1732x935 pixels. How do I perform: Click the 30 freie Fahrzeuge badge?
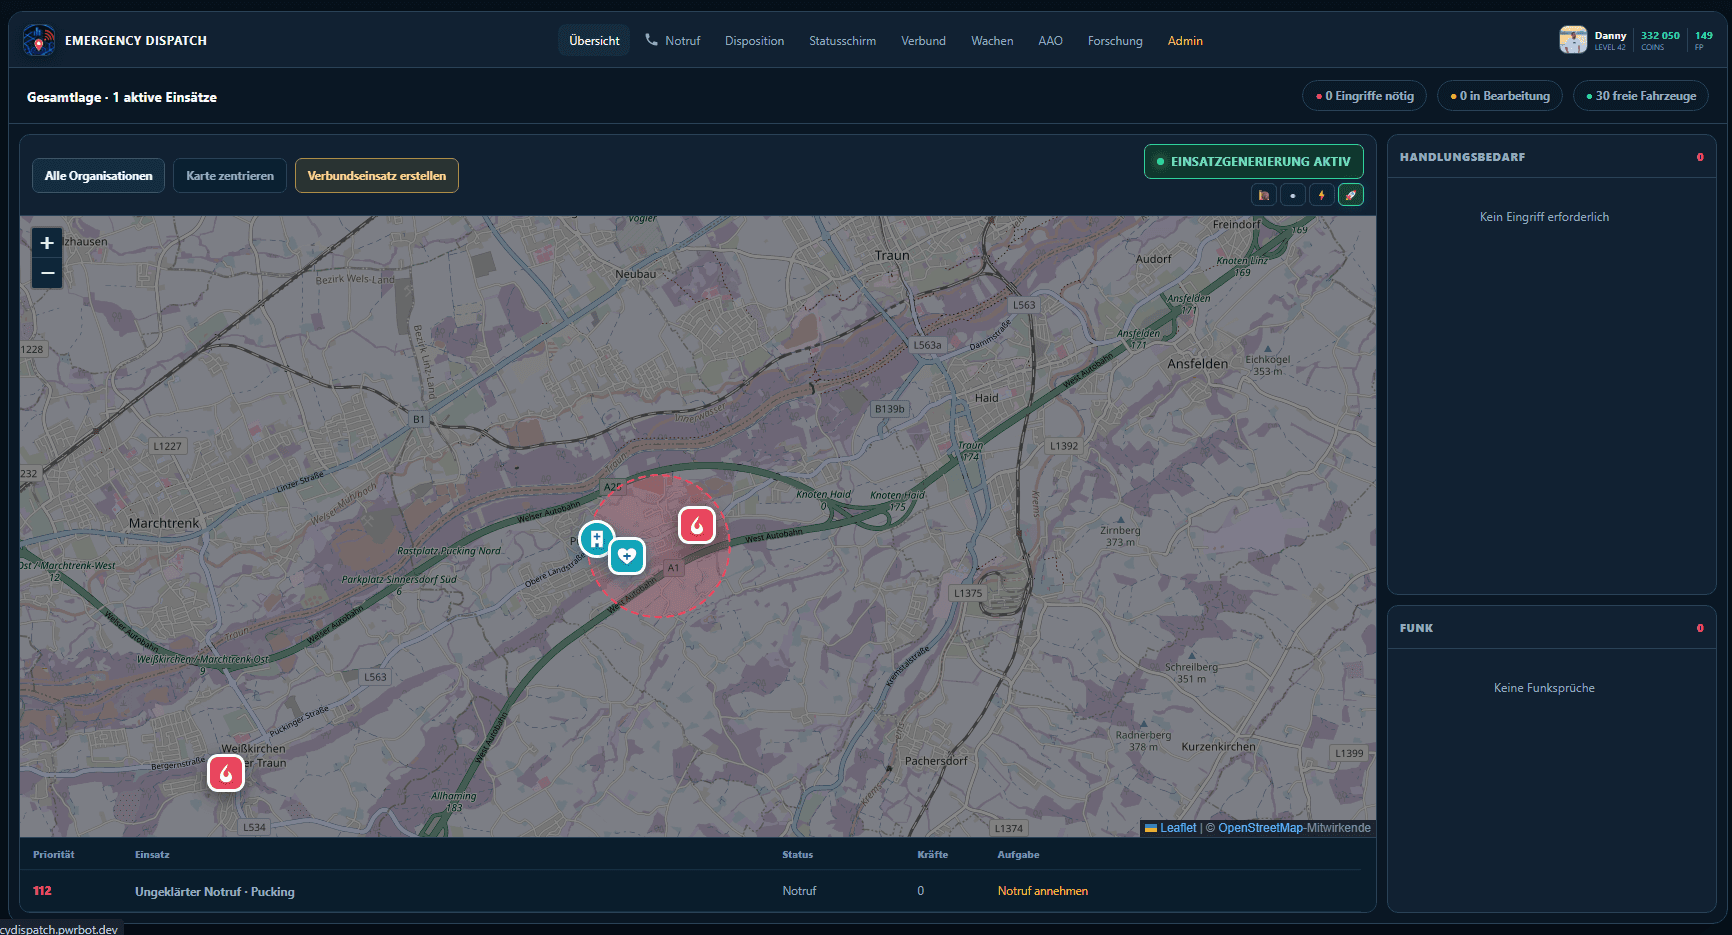[1641, 96]
